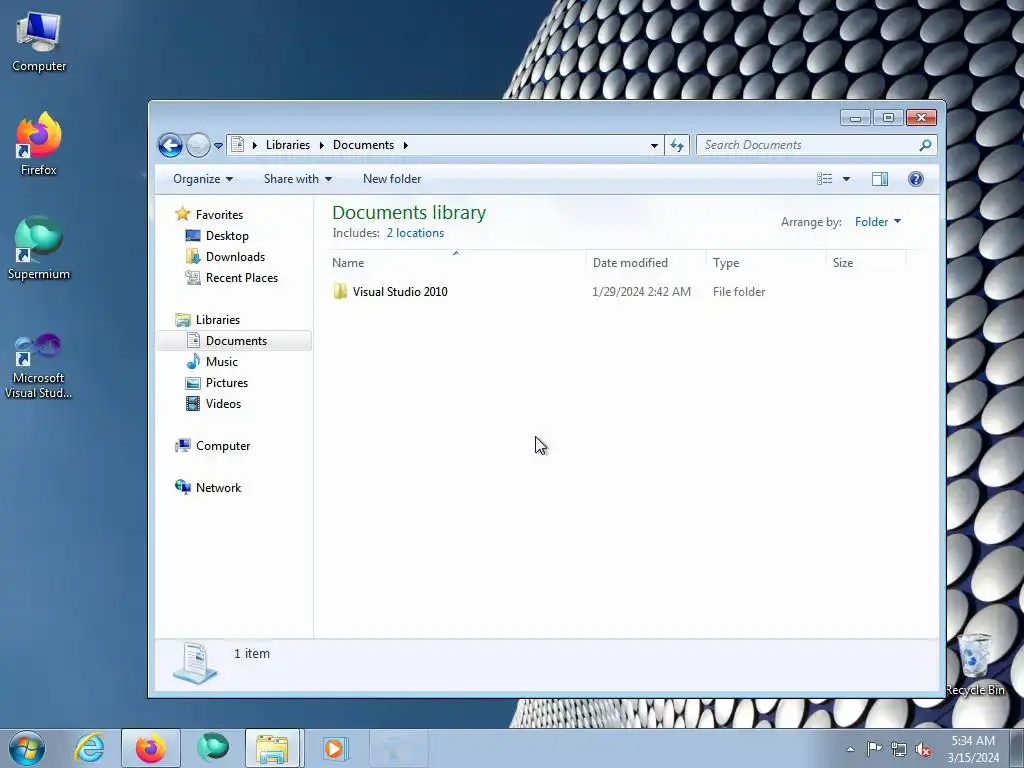Click the library icon in the address bar
This screenshot has height=768, width=1024.
point(238,144)
